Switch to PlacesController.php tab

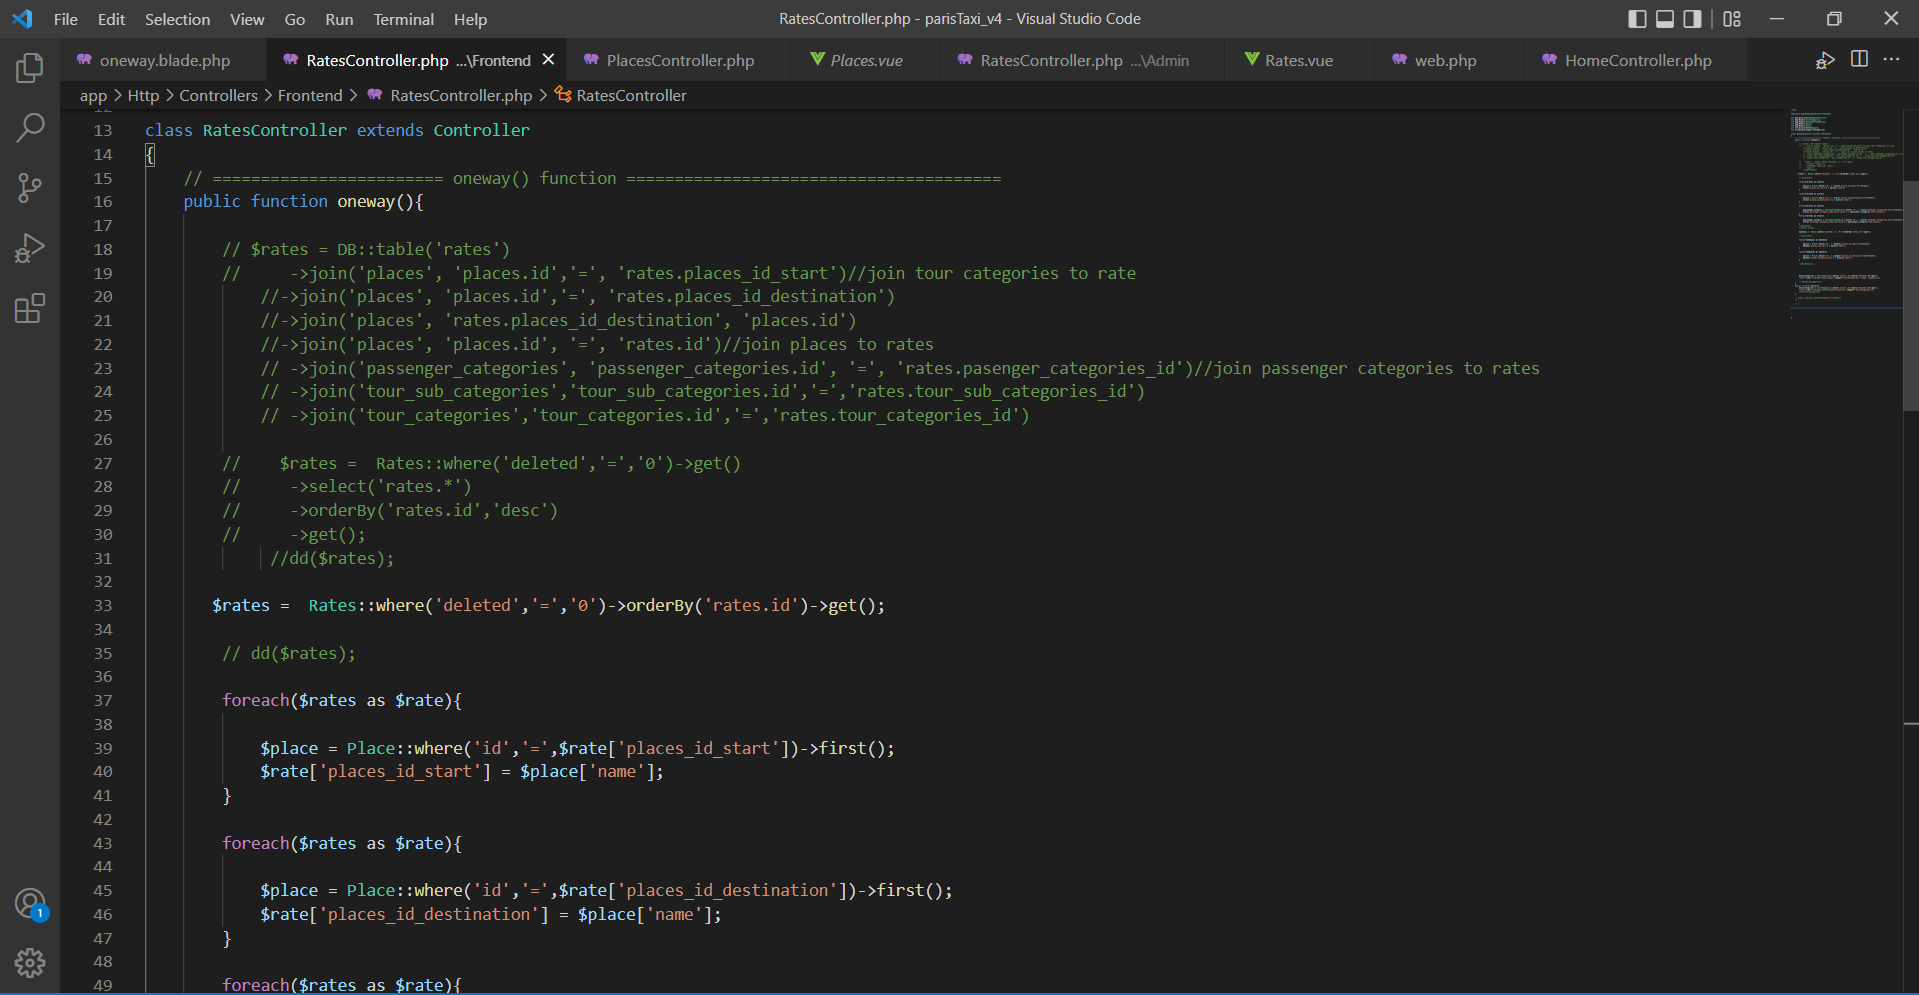point(680,60)
